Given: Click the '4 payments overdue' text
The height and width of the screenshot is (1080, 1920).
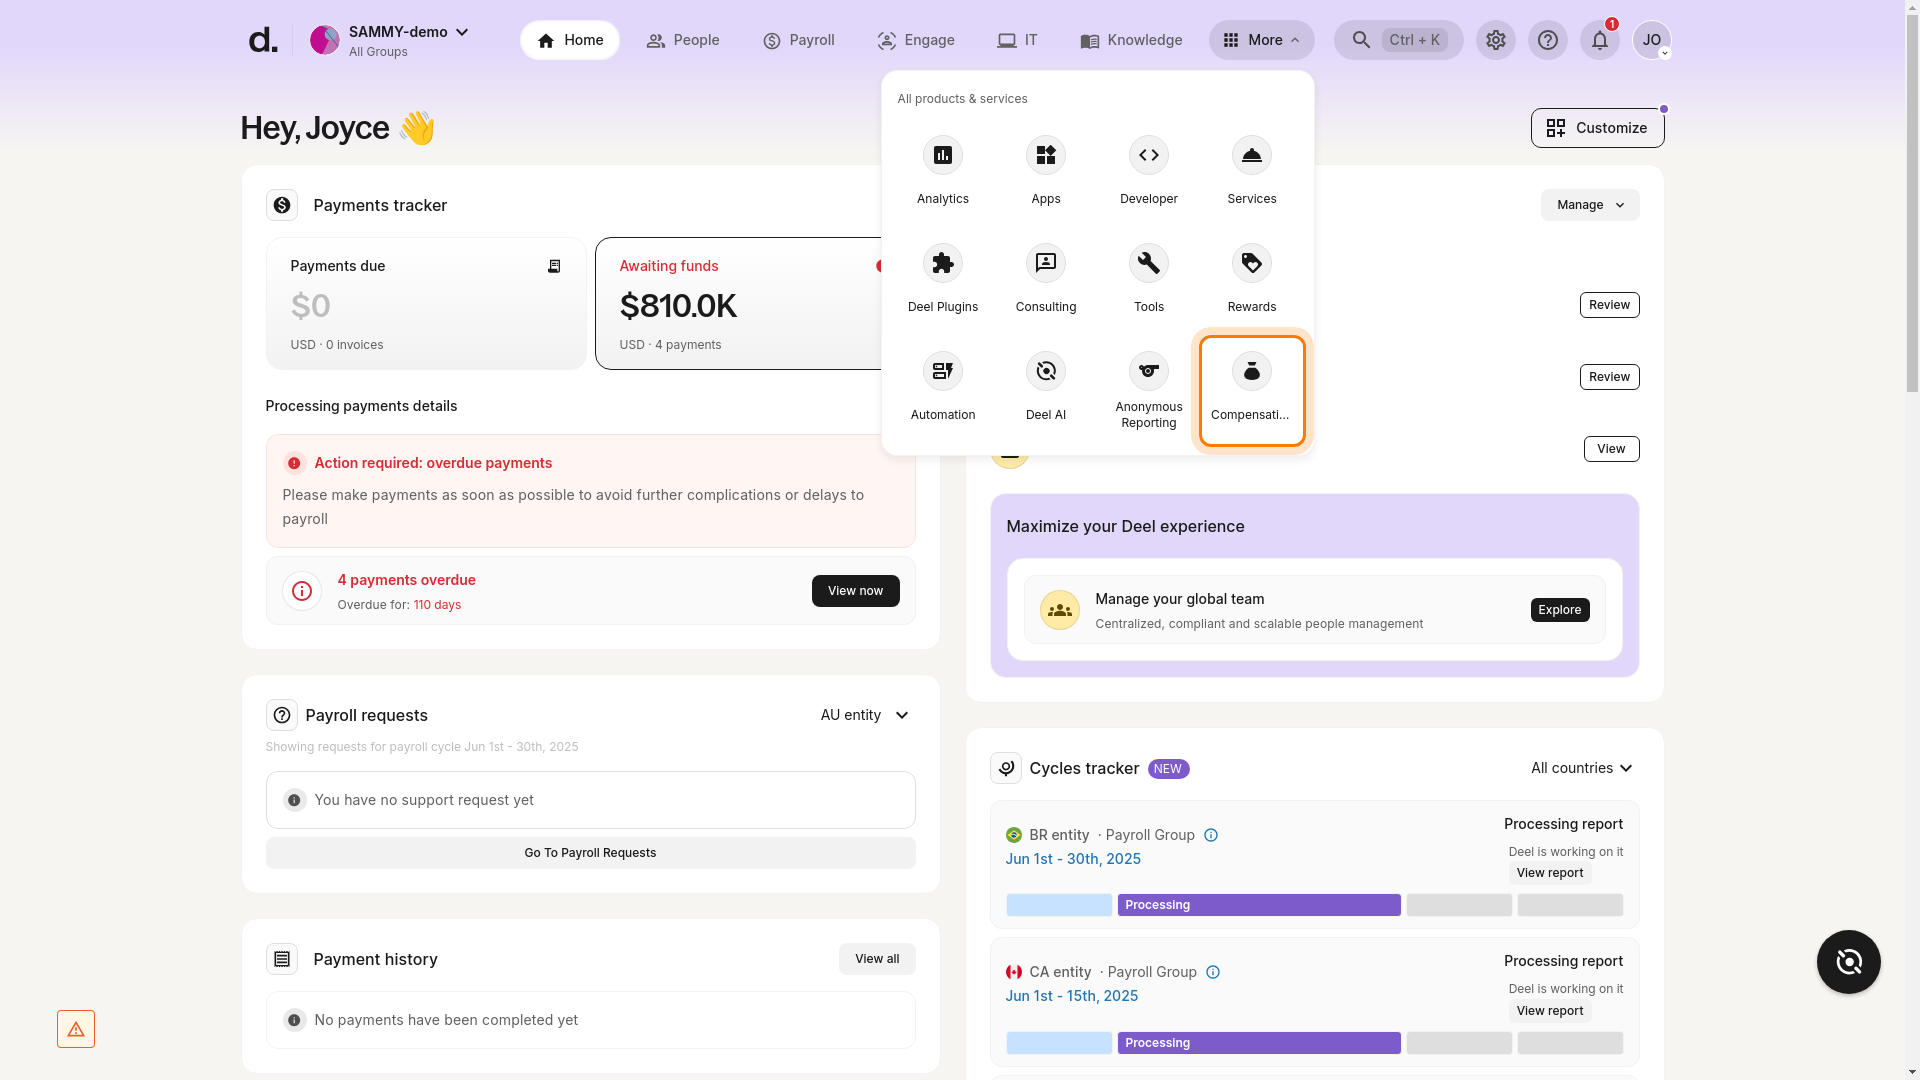Looking at the screenshot, I should coord(406,580).
